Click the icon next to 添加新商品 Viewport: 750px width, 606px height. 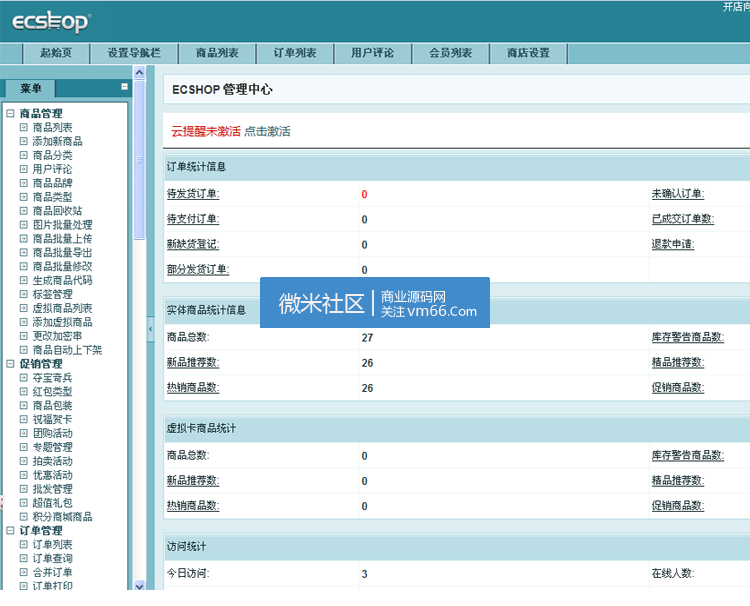pyautogui.click(x=23, y=141)
